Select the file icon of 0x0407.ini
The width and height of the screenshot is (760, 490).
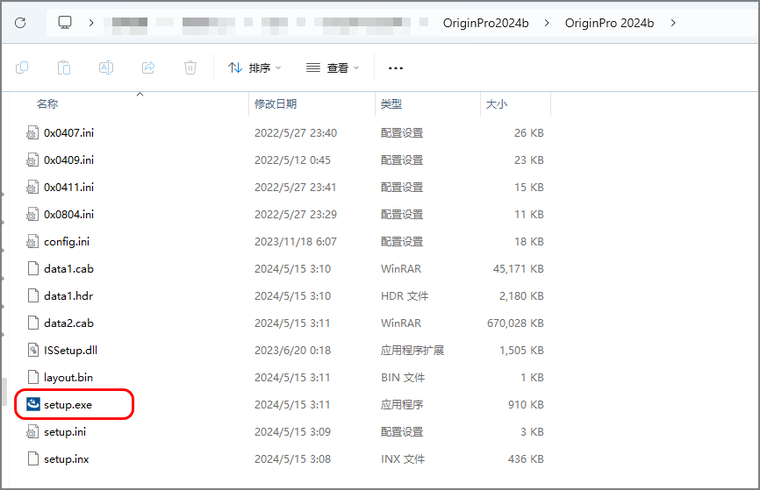coord(32,133)
